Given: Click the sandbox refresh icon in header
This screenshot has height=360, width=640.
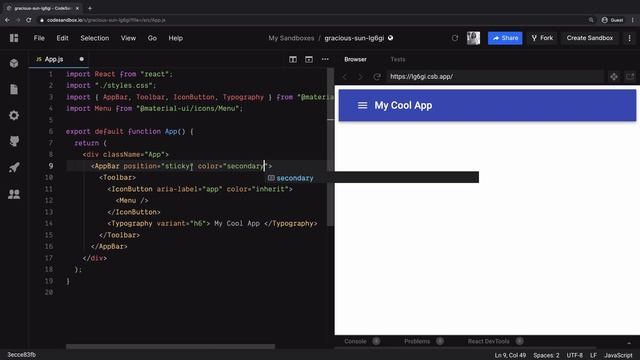Looking at the screenshot, I should pyautogui.click(x=455, y=38).
